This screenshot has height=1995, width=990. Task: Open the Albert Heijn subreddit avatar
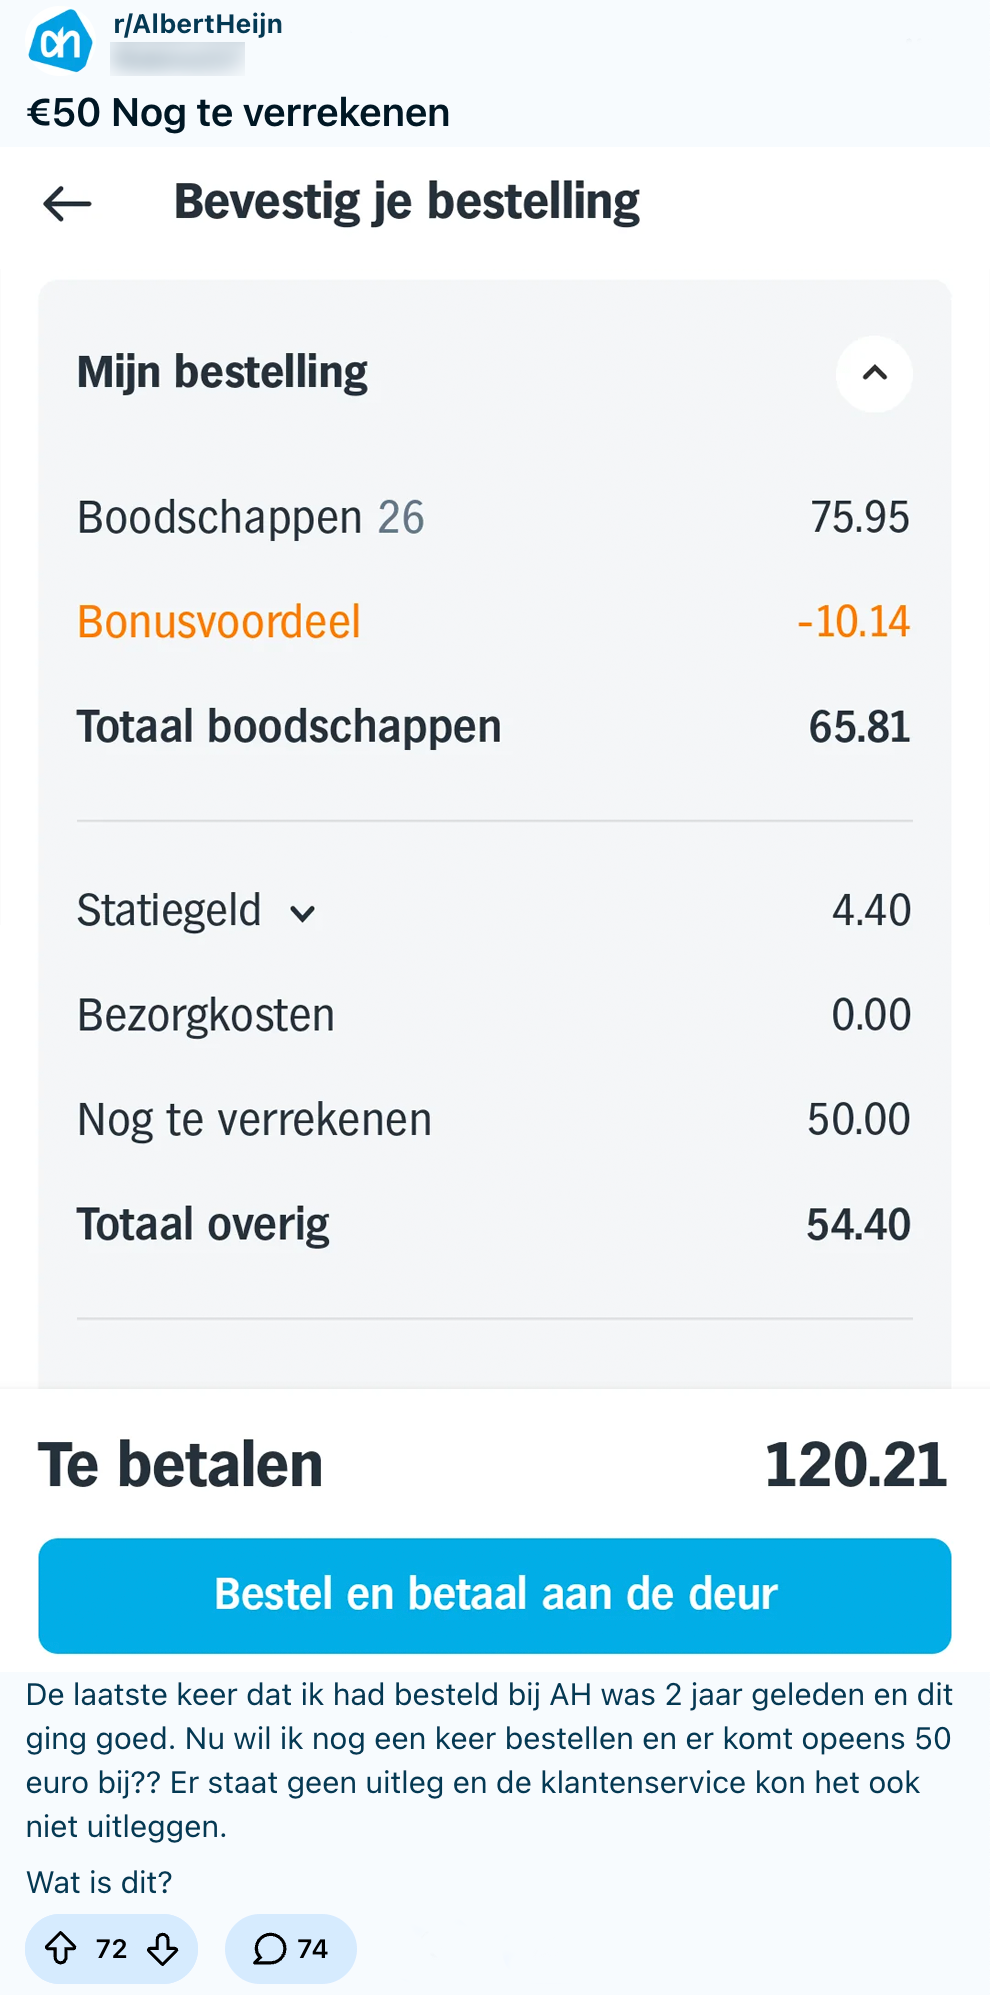(60, 40)
